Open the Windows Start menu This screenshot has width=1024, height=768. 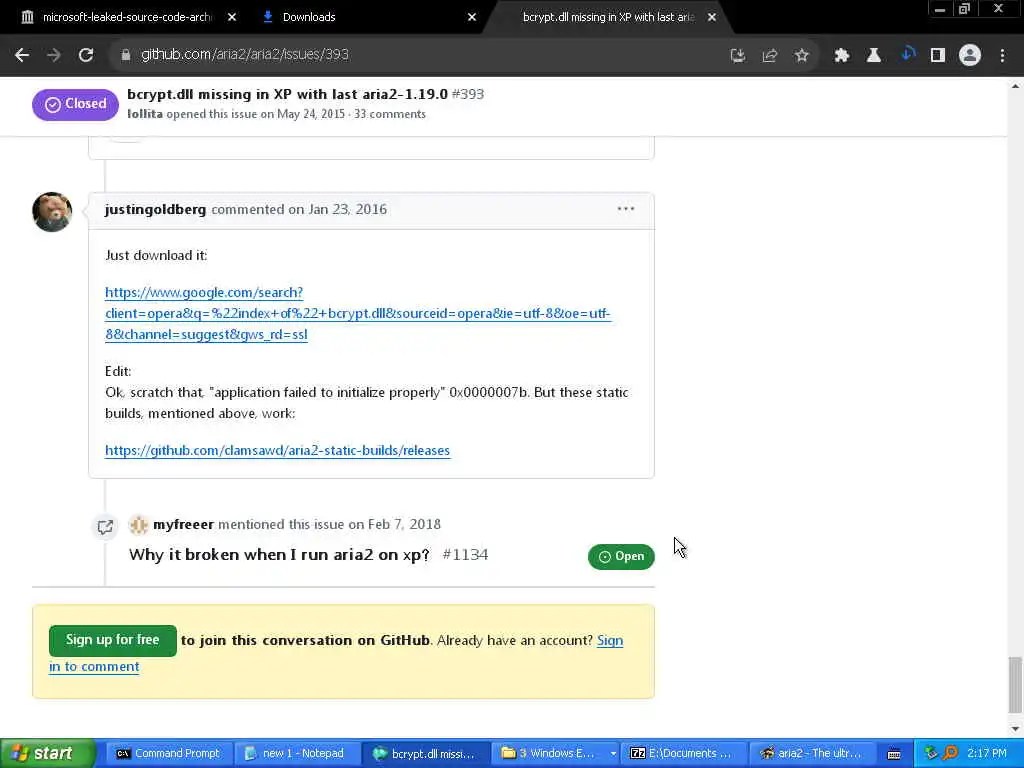tap(48, 754)
